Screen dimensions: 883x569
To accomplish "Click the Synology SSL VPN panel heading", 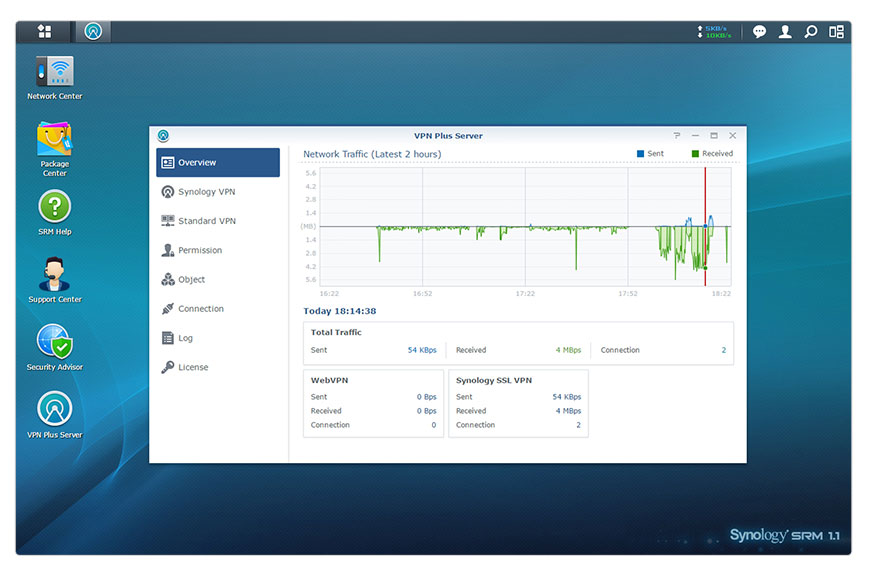I will coord(494,380).
